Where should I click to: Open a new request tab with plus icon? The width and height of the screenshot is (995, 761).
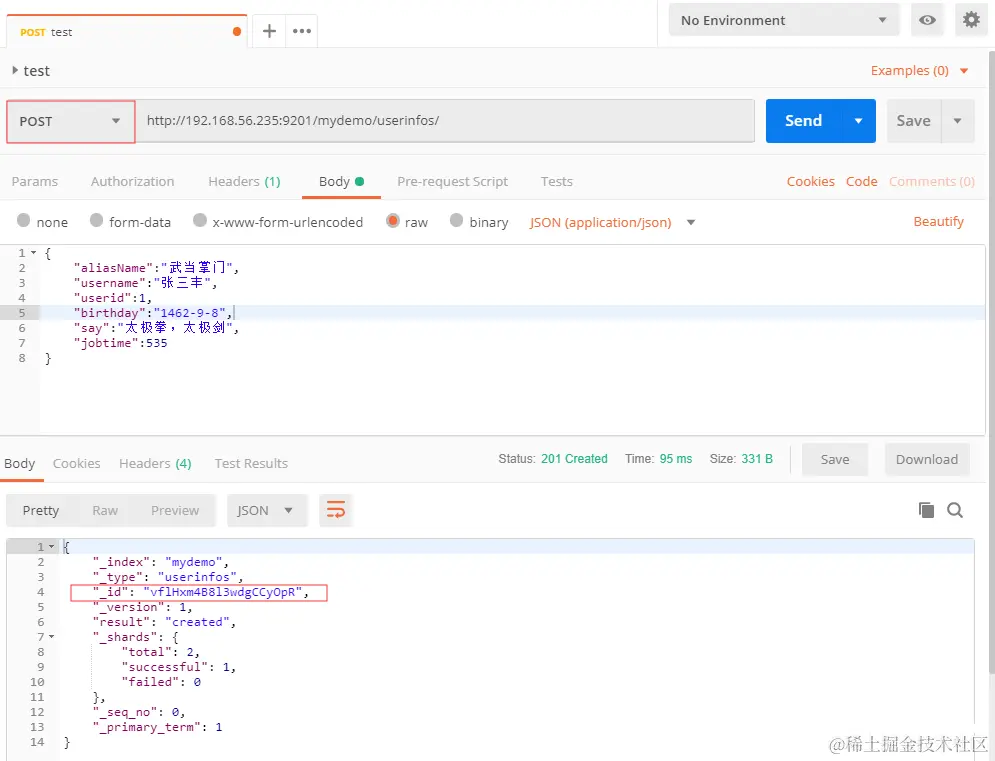(269, 31)
